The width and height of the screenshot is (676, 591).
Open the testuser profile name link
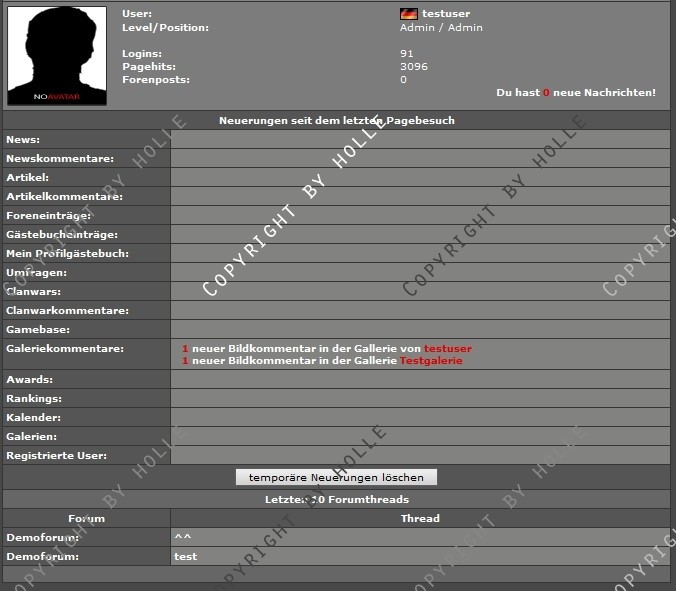[x=446, y=14]
